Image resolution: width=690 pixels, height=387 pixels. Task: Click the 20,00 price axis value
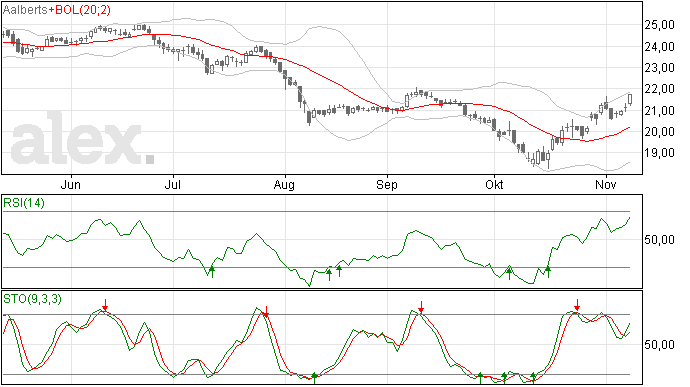(x=659, y=132)
